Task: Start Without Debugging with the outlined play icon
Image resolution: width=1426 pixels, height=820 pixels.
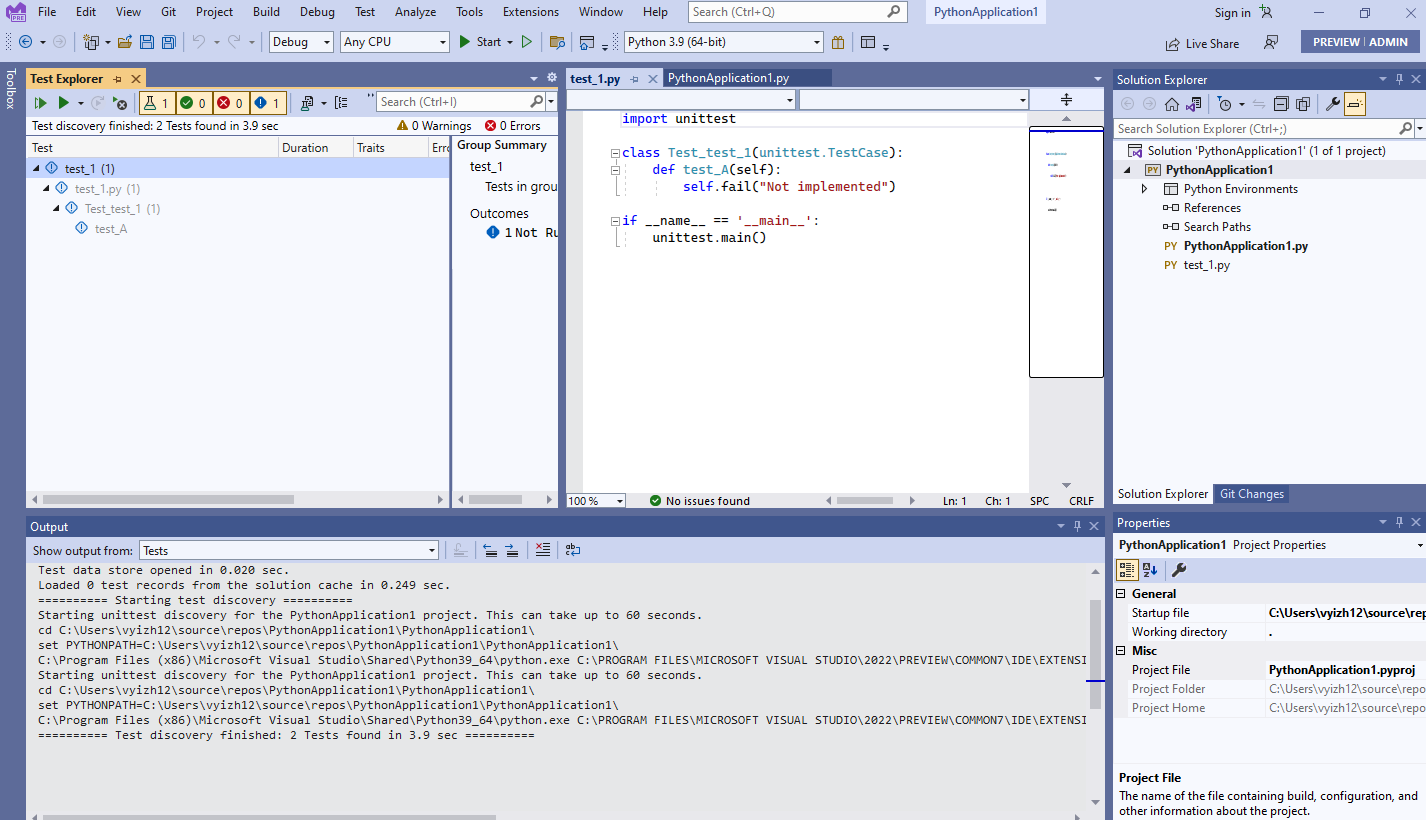Action: 527,42
